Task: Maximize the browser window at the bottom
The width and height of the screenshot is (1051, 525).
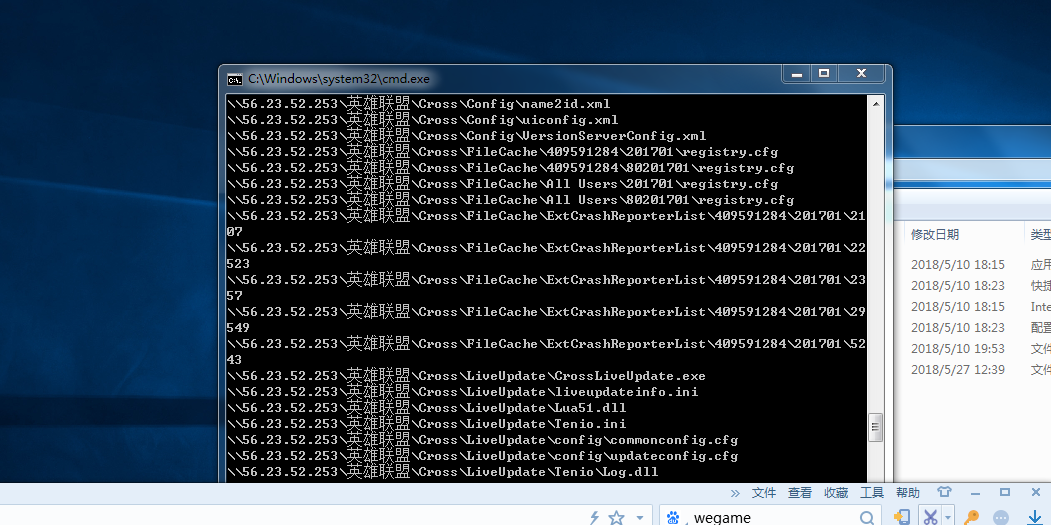Action: 1004,493
